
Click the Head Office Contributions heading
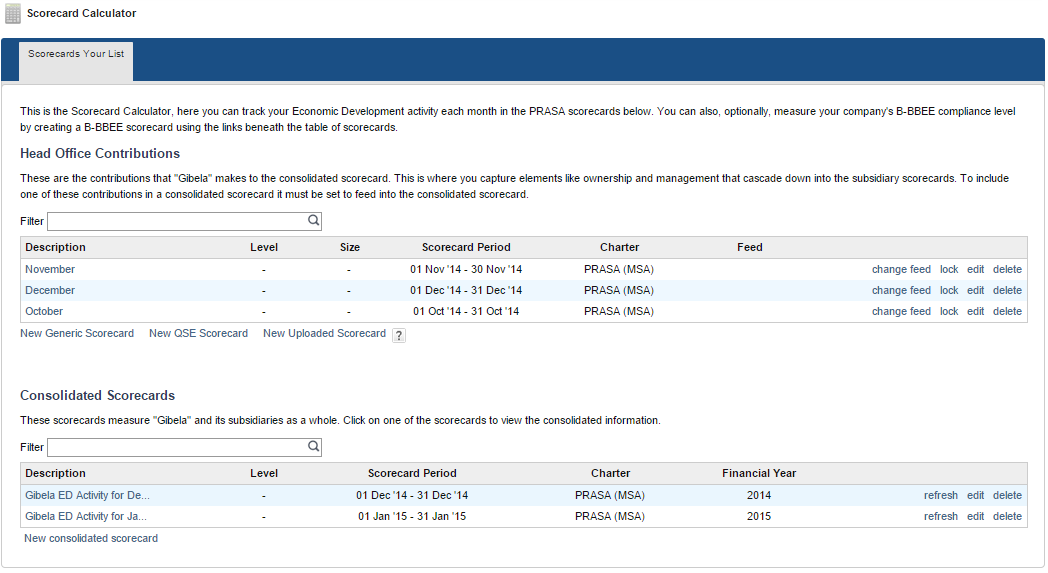tap(100, 153)
